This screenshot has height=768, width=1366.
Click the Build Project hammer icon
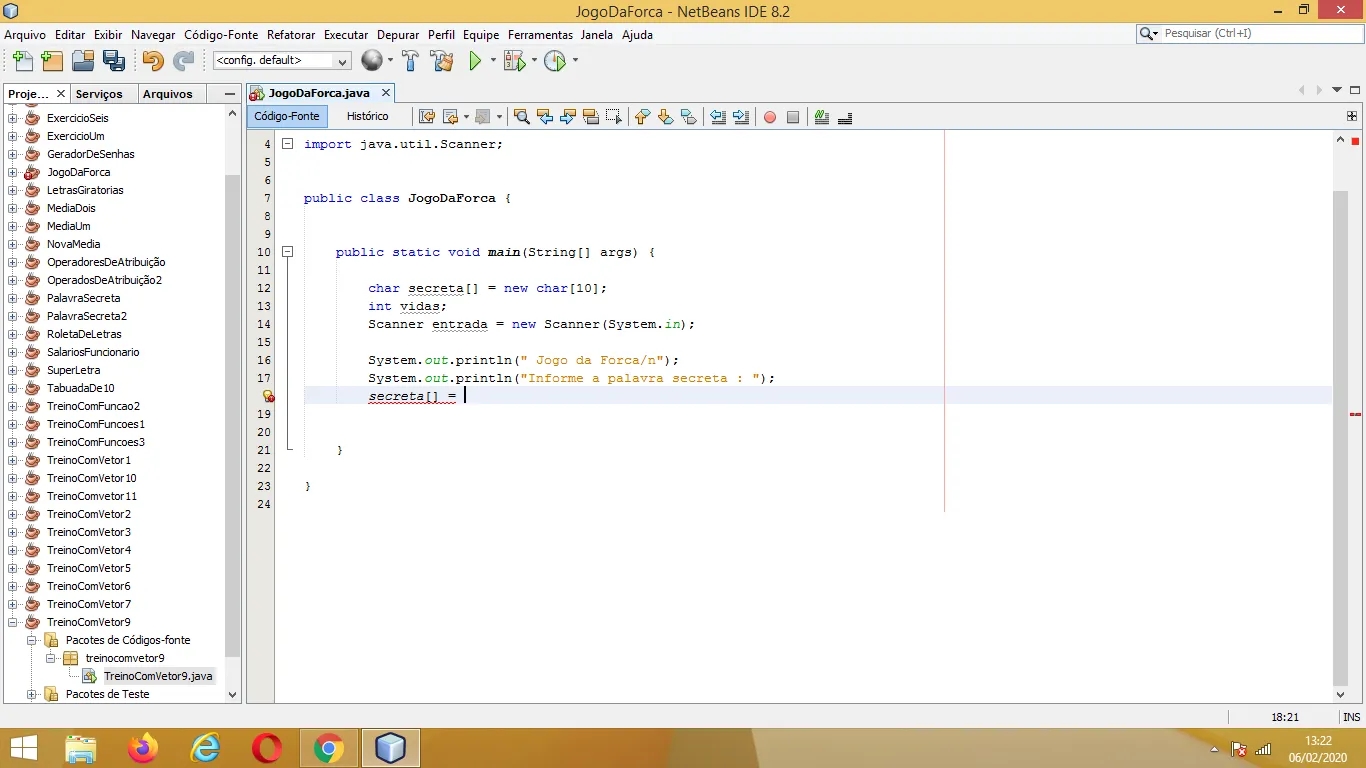pyautogui.click(x=410, y=61)
